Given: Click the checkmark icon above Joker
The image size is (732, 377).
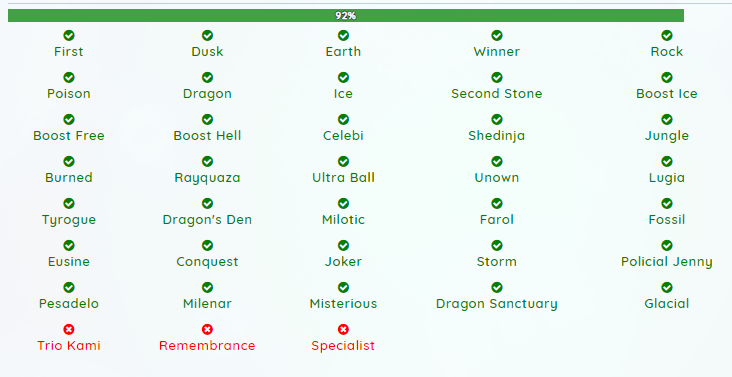Looking at the screenshot, I should click(x=343, y=245).
